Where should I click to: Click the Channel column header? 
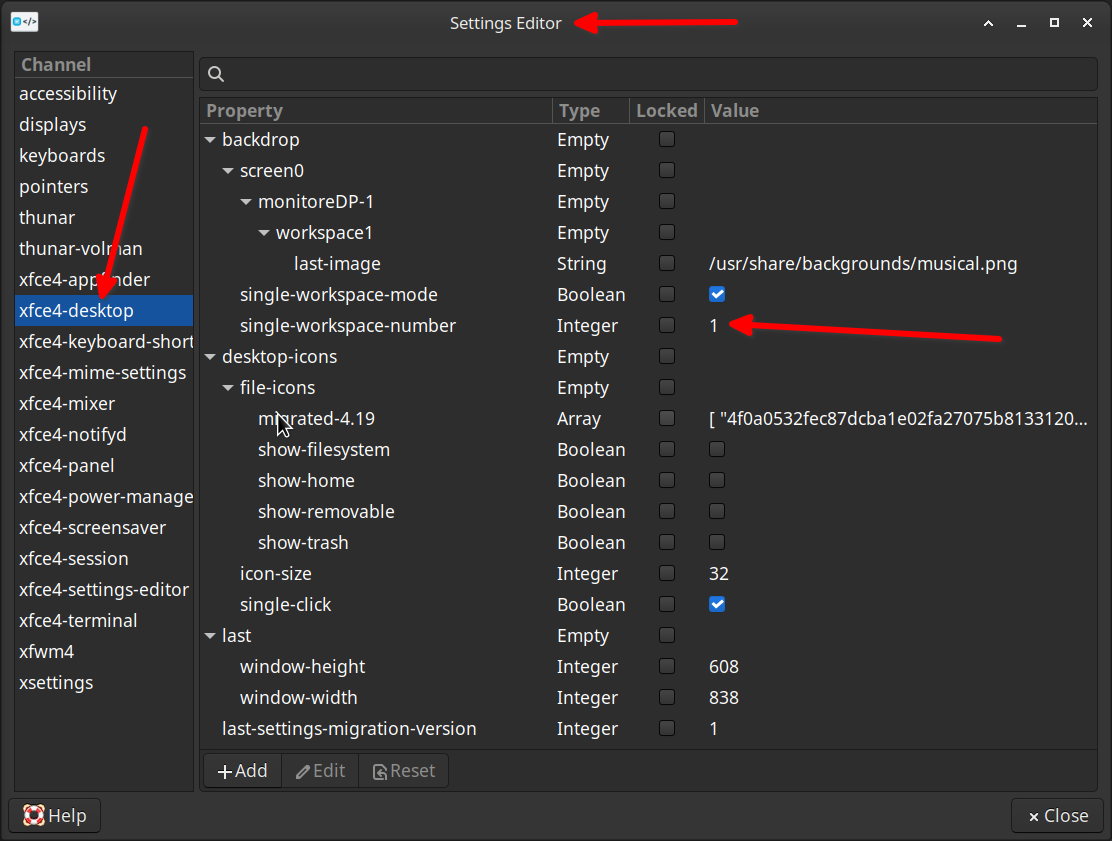tap(104, 65)
